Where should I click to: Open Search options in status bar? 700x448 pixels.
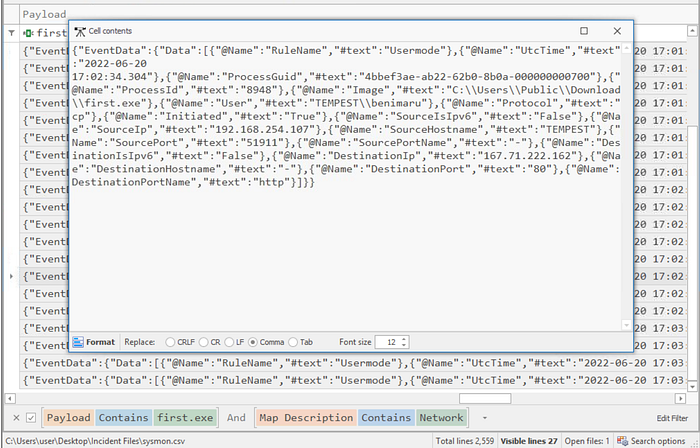pos(658,441)
